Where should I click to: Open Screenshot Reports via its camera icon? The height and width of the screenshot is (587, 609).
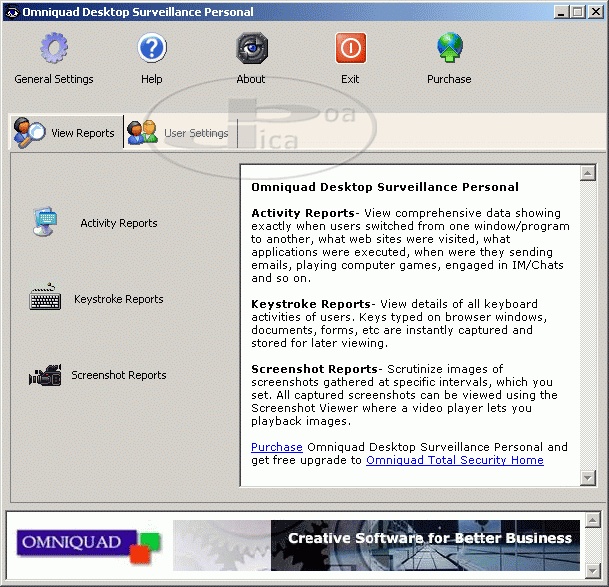[x=46, y=375]
